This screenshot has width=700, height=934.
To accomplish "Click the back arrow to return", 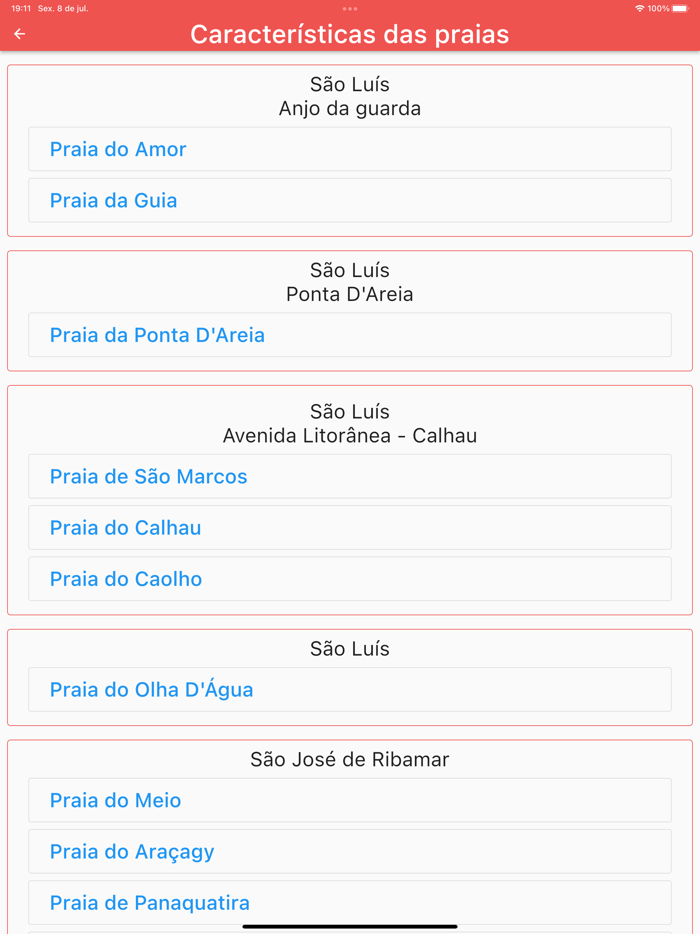I will point(19,33).
